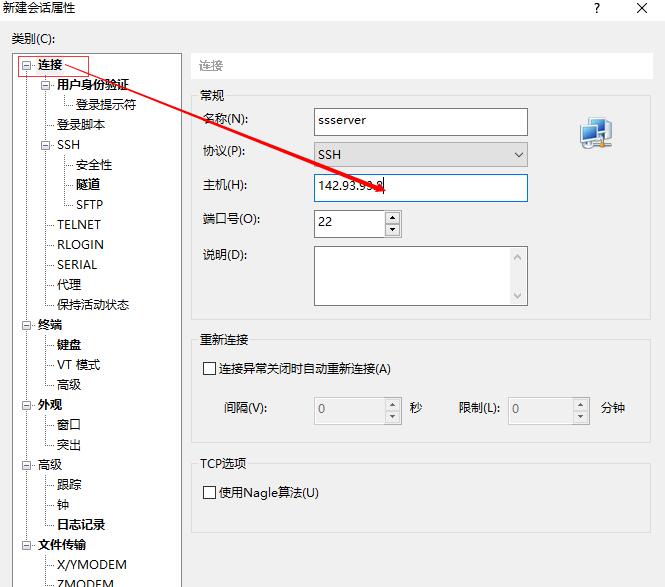Click the help question mark button
The image size is (665, 587).
(x=597, y=9)
